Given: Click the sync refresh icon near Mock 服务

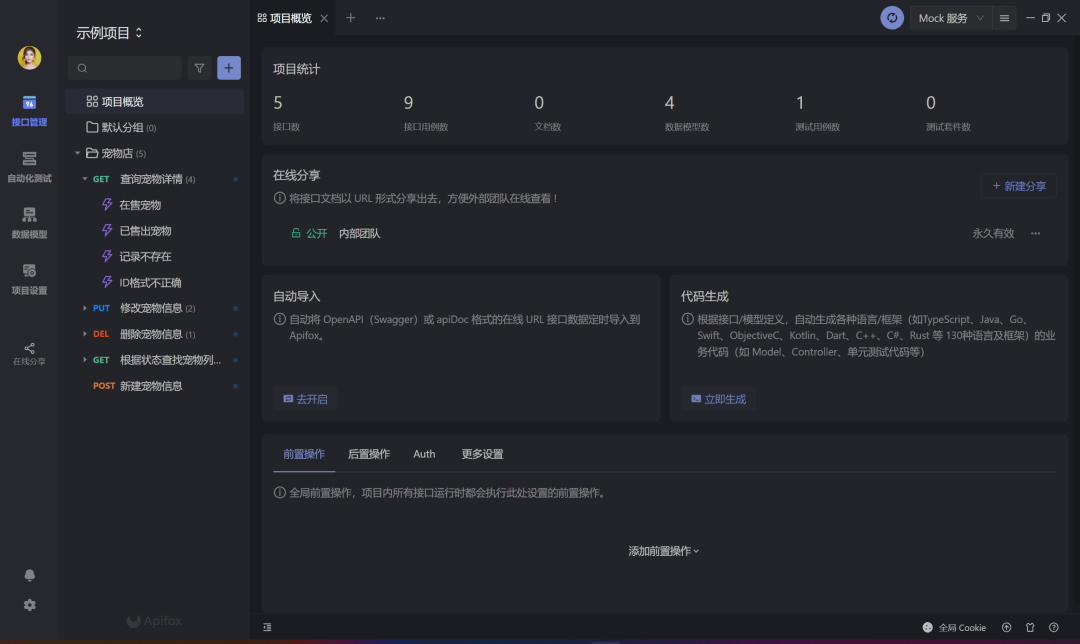Looking at the screenshot, I should tap(892, 18).
